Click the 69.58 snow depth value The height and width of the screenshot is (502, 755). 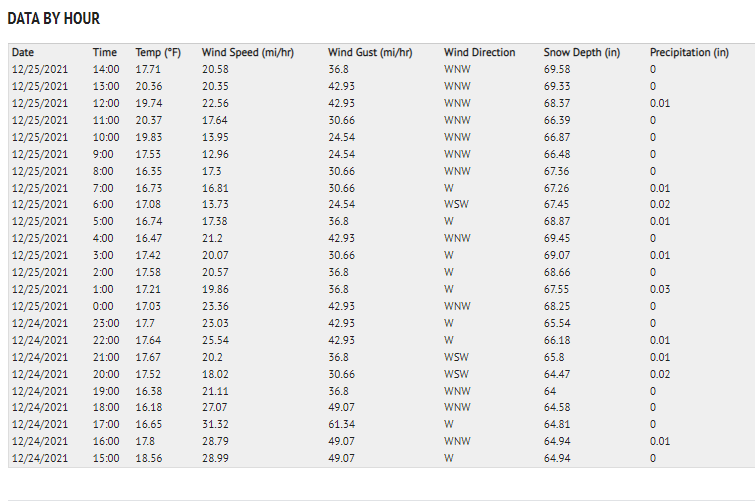(x=557, y=69)
